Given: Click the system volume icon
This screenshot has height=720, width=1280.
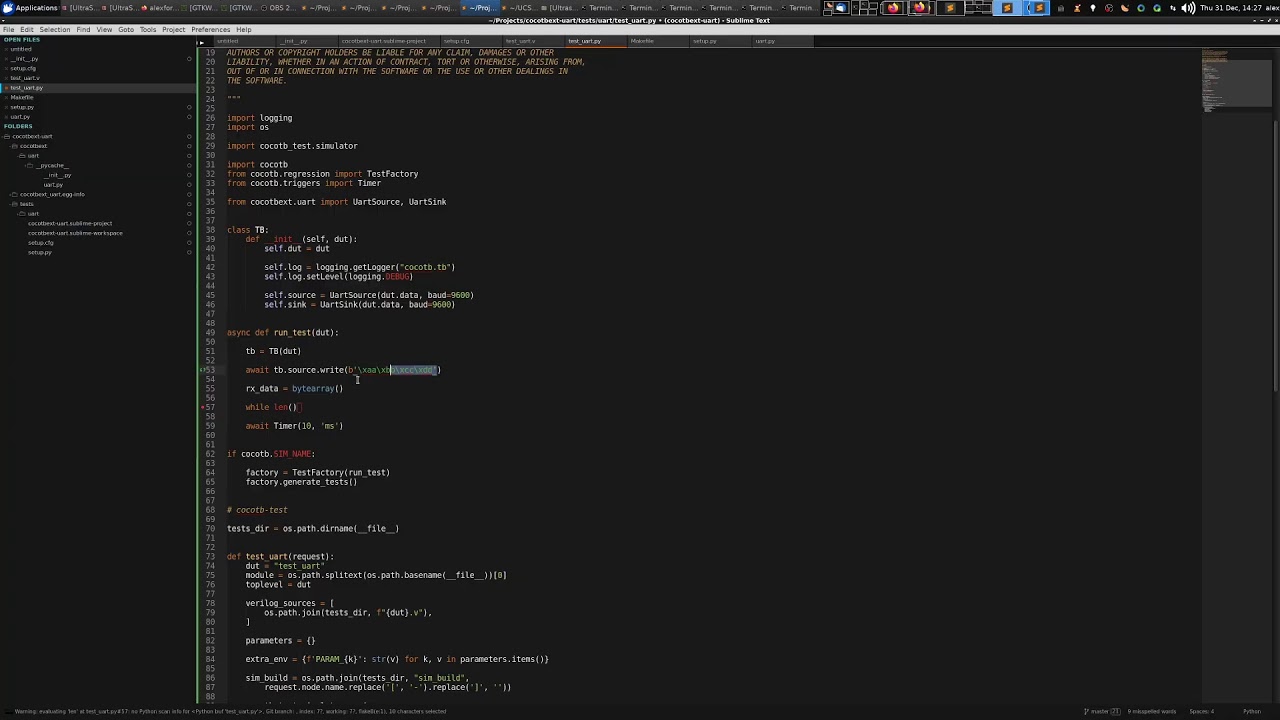Looking at the screenshot, I should (1187, 7).
